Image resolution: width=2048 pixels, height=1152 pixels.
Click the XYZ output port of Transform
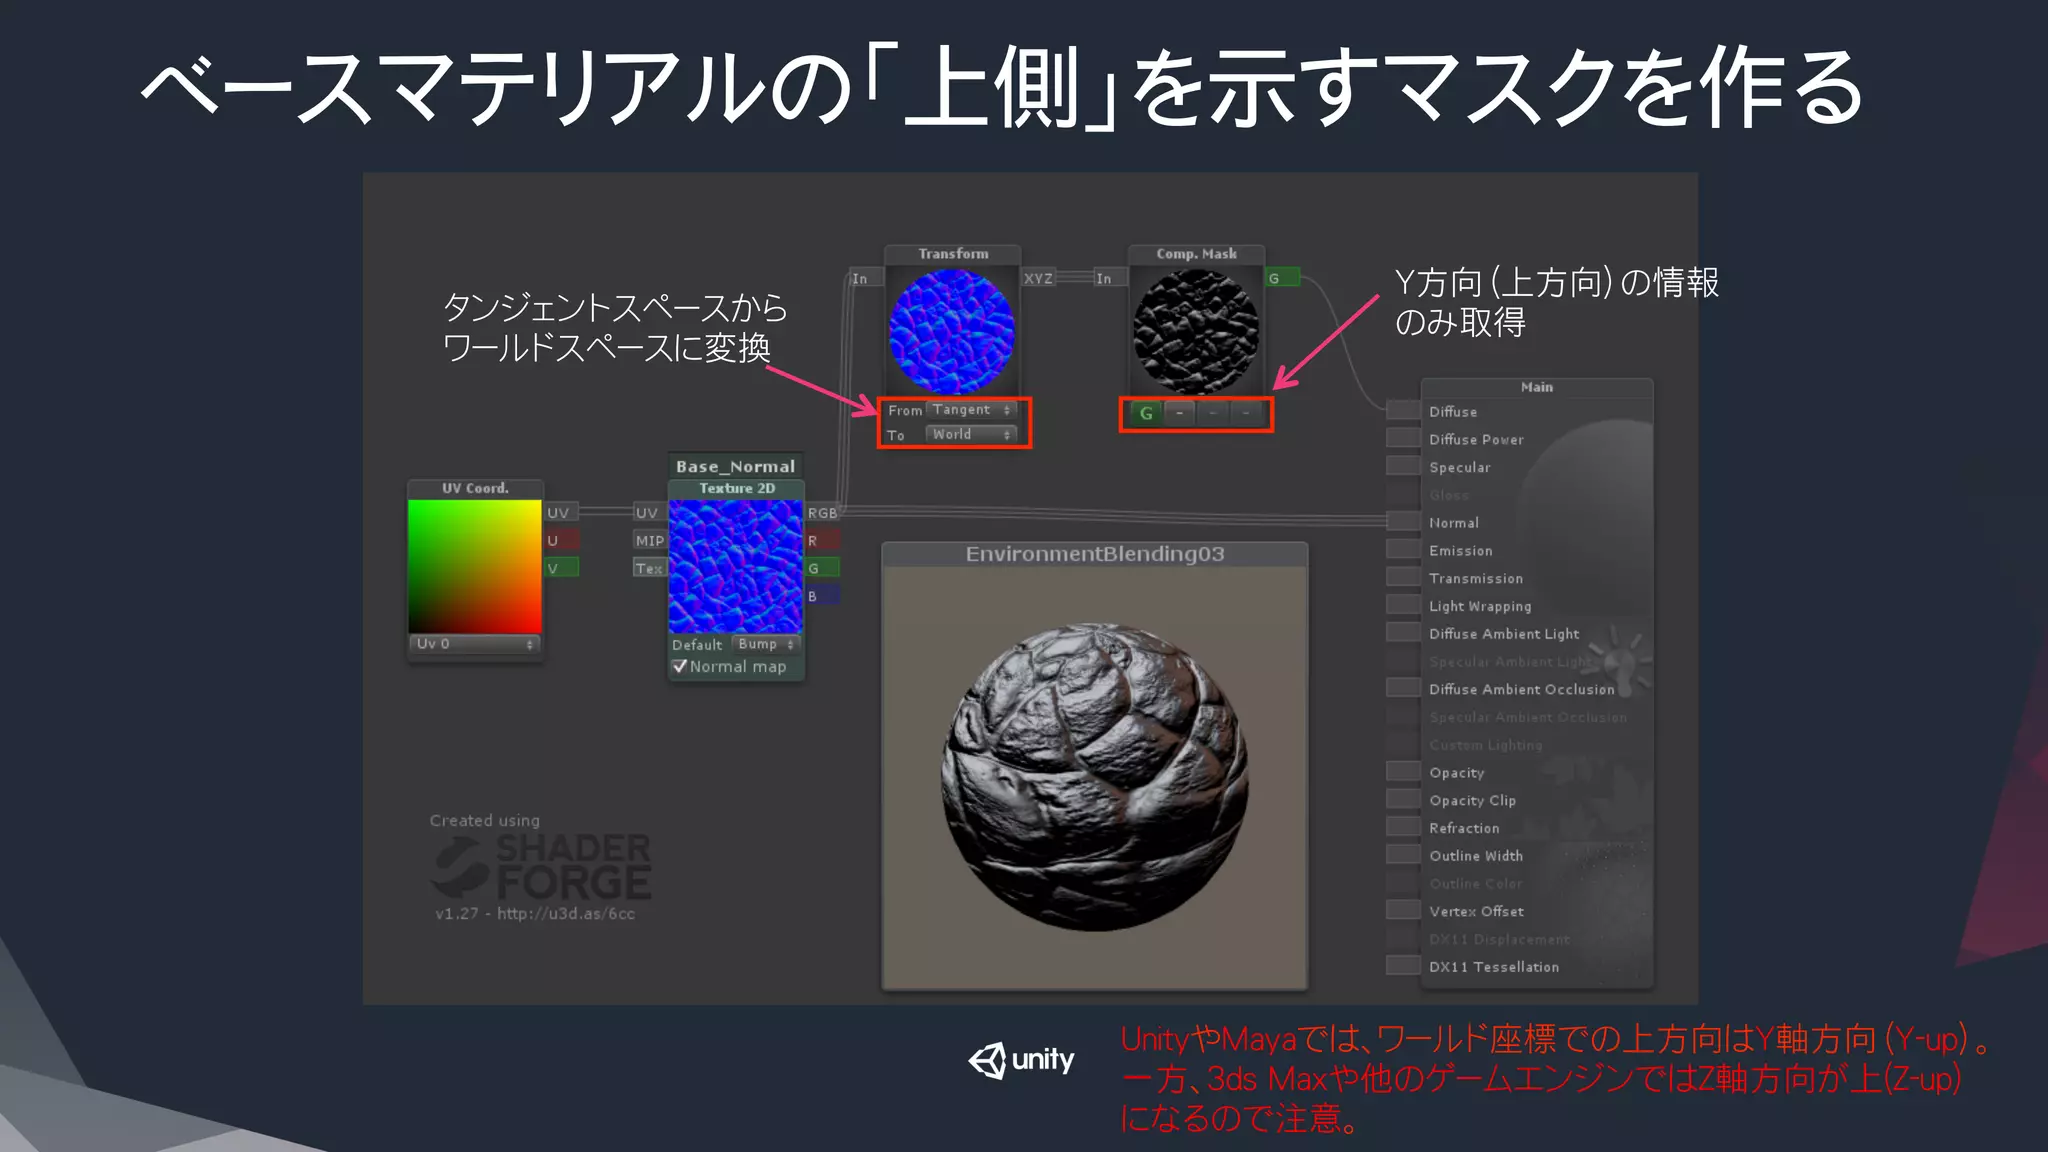(x=1038, y=278)
